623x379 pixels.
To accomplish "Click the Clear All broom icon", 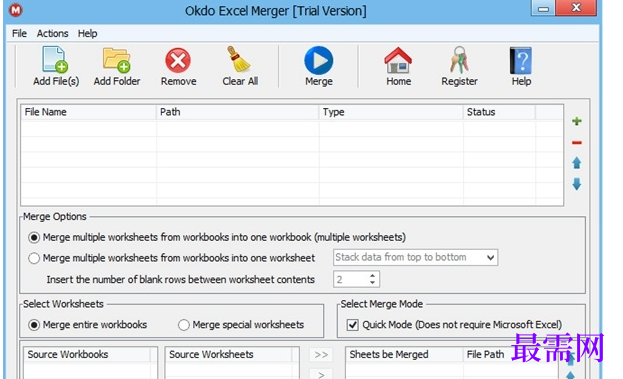I will tap(238, 59).
